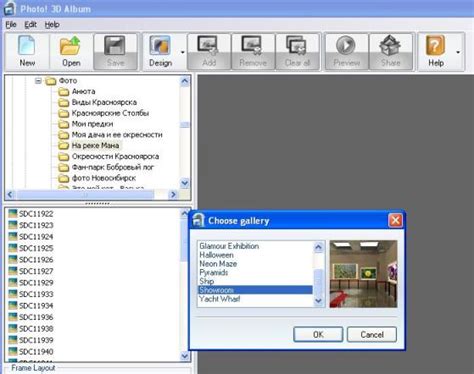Select the Design toolbar icon
474x374 pixels.
160,46
